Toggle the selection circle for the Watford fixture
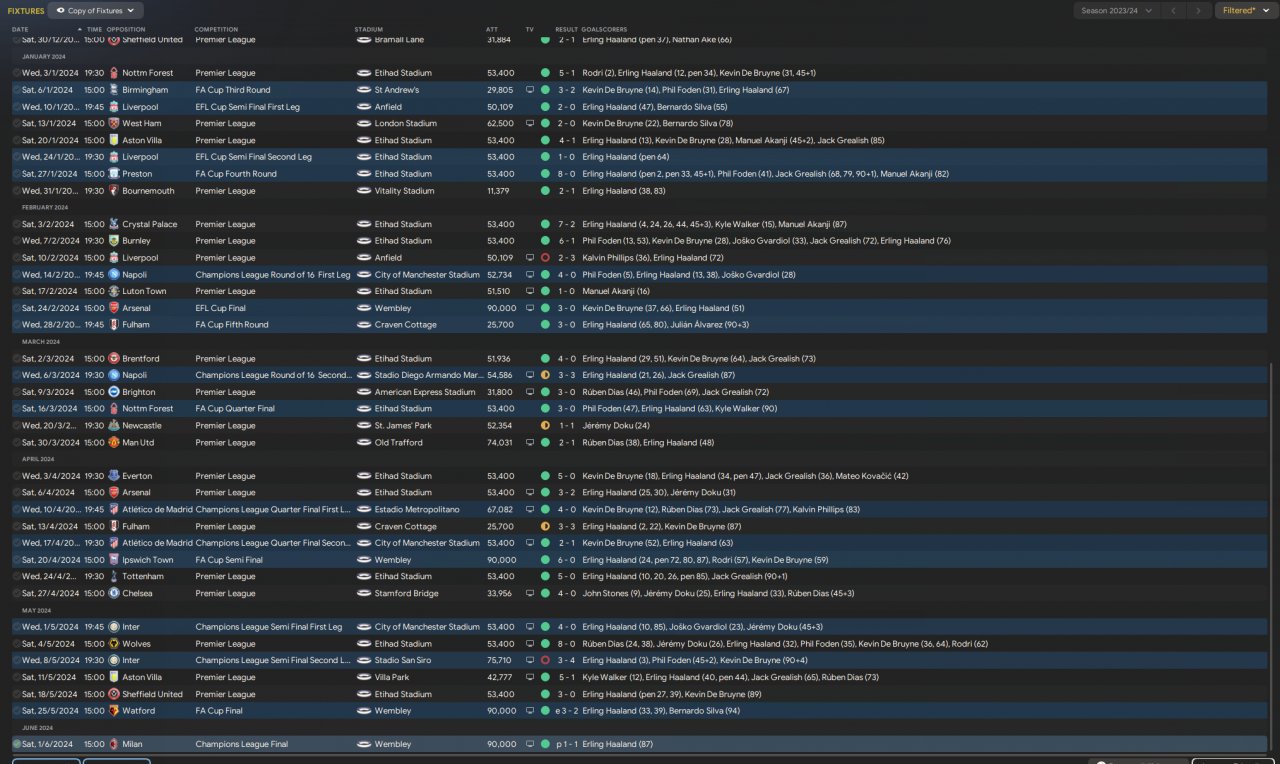The image size is (1280, 764). click(x=17, y=711)
